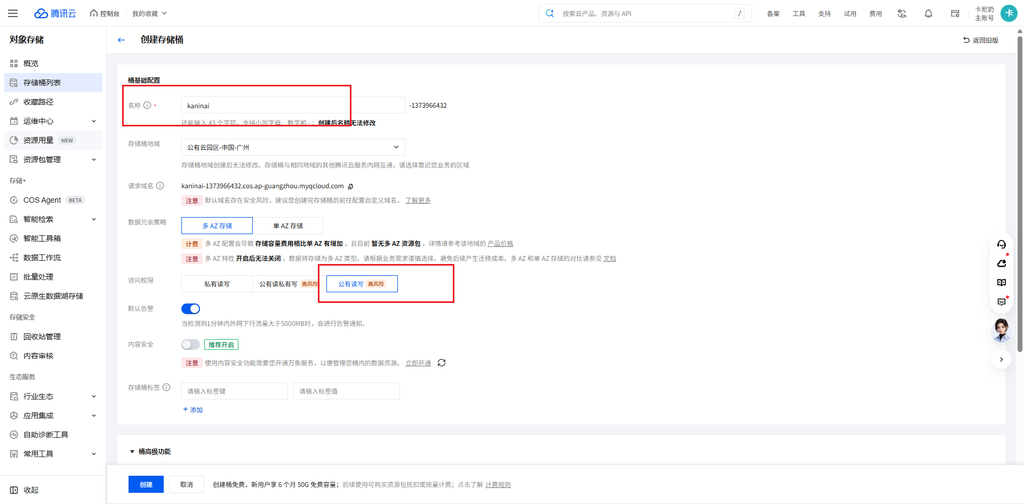Focus the 请输入标签键 input field

(x=234, y=391)
